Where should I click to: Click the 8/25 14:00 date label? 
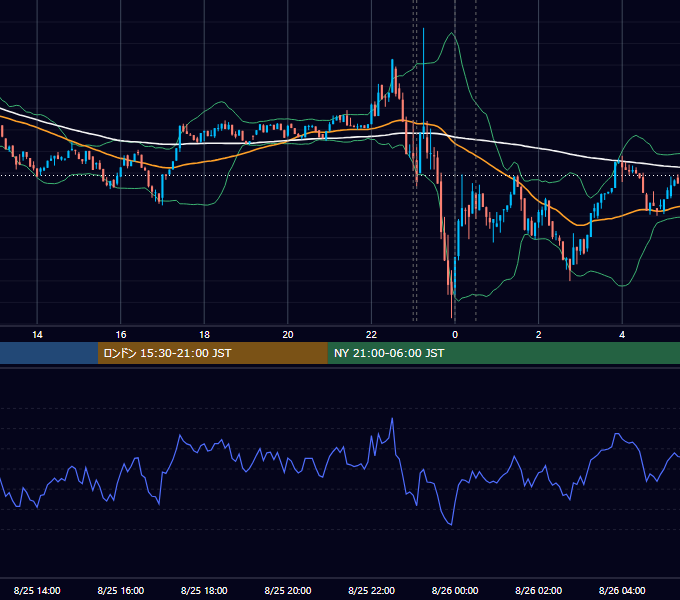[x=37, y=590]
